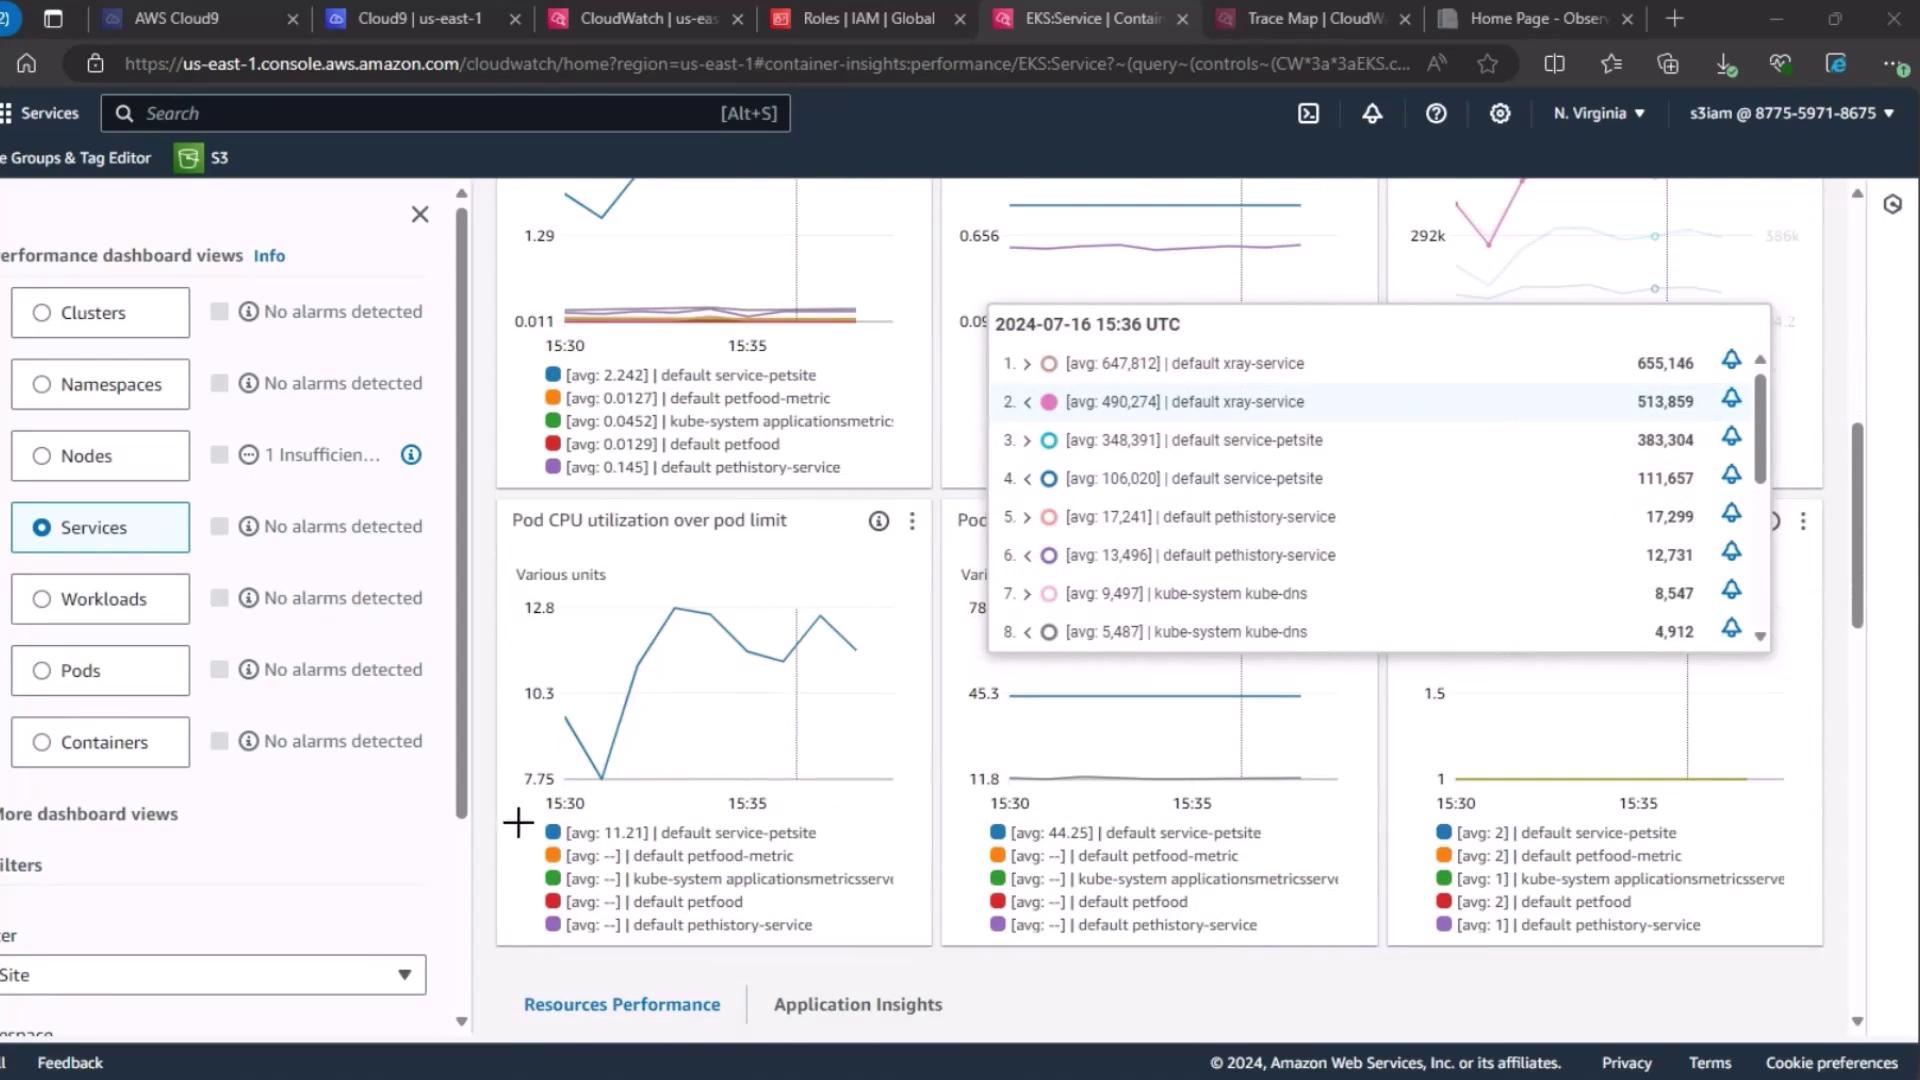The image size is (1920, 1080).
Task: Select the Clusters view radio button
Action: click(x=41, y=313)
